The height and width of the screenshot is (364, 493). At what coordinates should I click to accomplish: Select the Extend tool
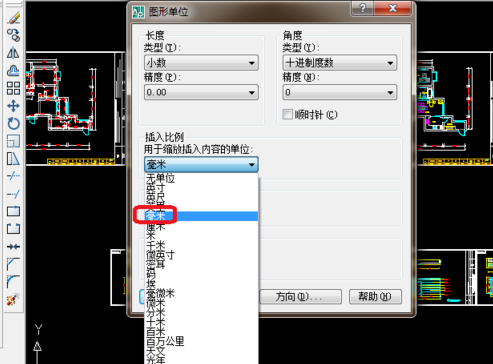pyautogui.click(x=13, y=194)
